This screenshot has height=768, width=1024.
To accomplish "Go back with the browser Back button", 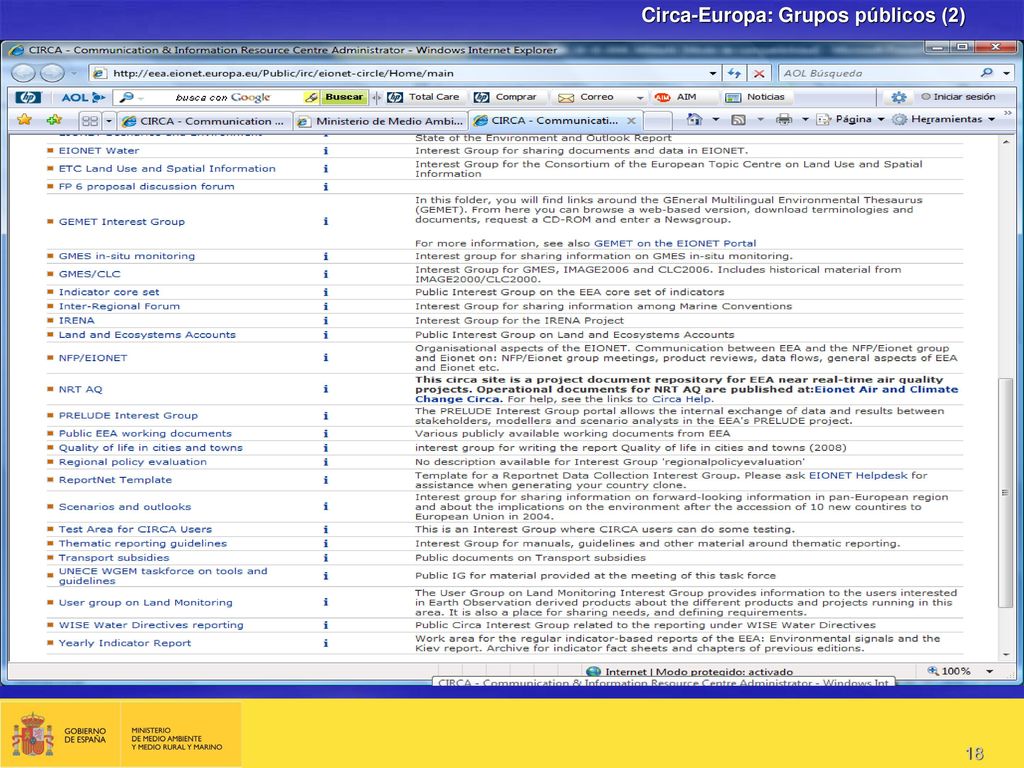I will tap(24, 73).
